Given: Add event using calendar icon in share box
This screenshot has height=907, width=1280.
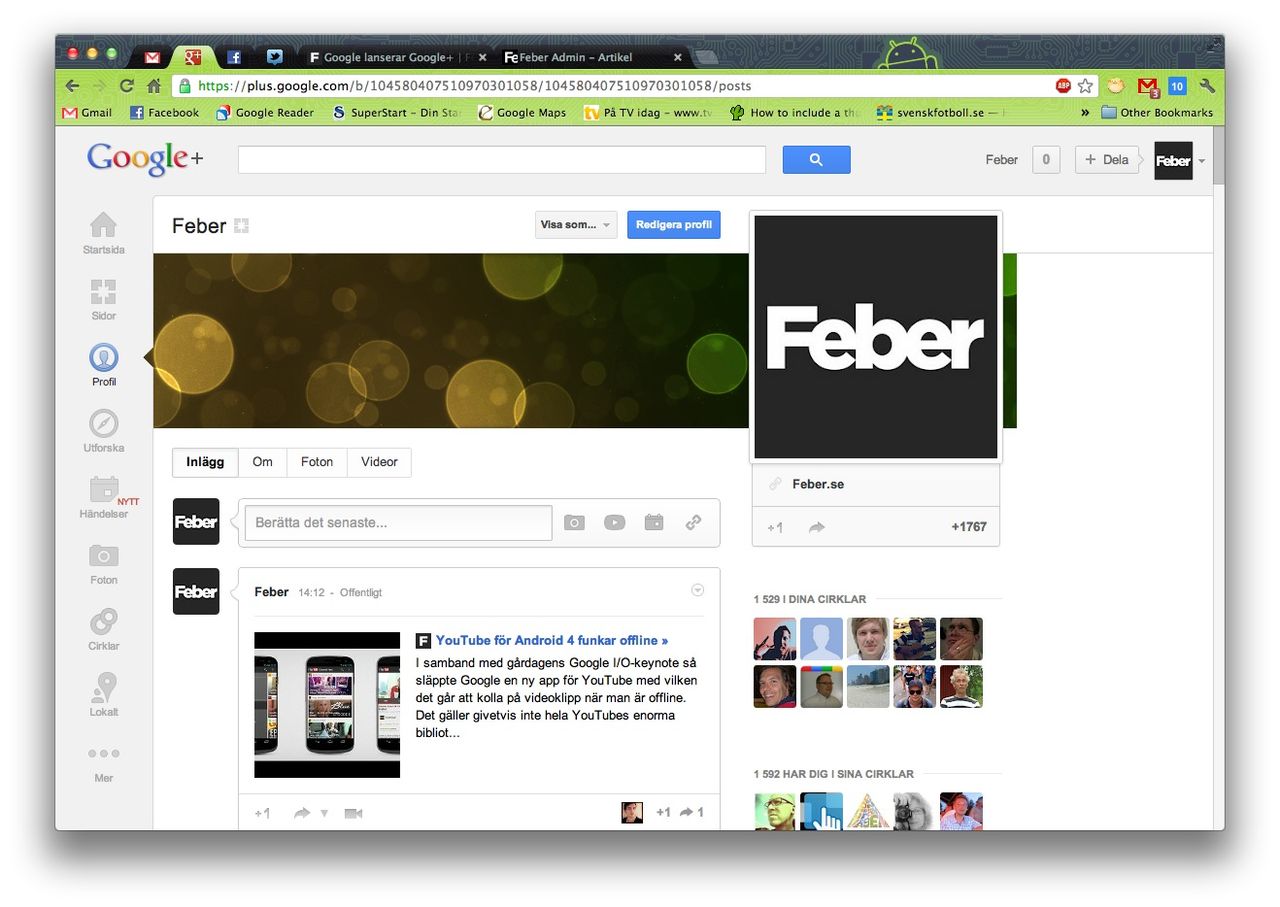Looking at the screenshot, I should click(x=654, y=523).
